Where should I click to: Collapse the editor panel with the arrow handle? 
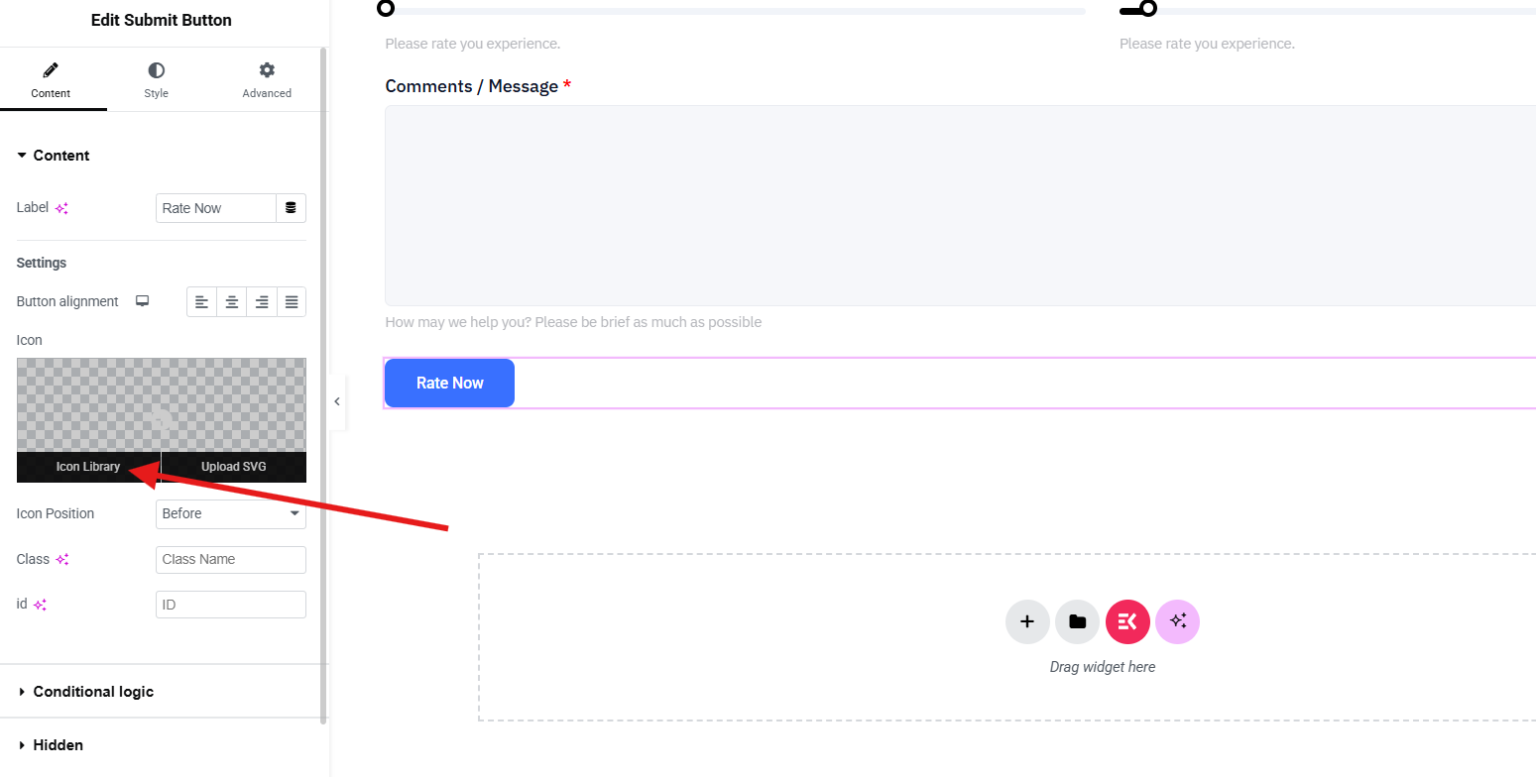[x=337, y=401]
